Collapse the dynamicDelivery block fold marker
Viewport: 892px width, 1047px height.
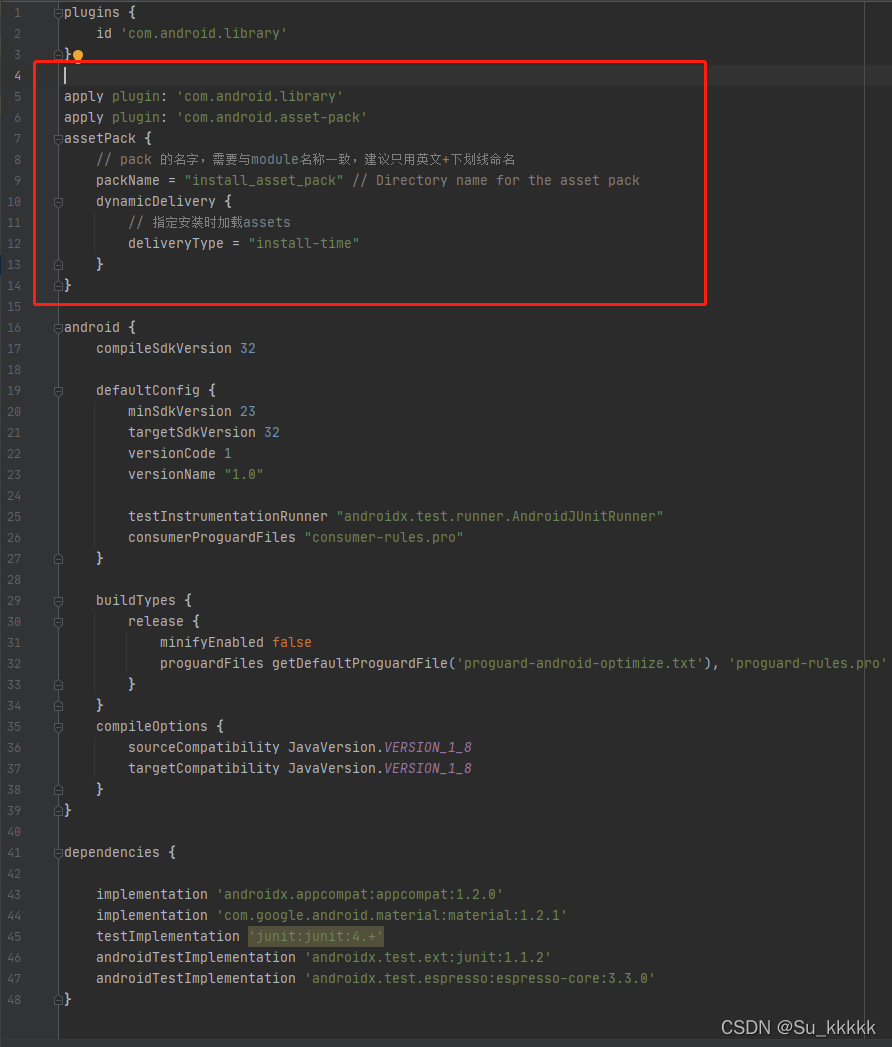click(x=59, y=202)
